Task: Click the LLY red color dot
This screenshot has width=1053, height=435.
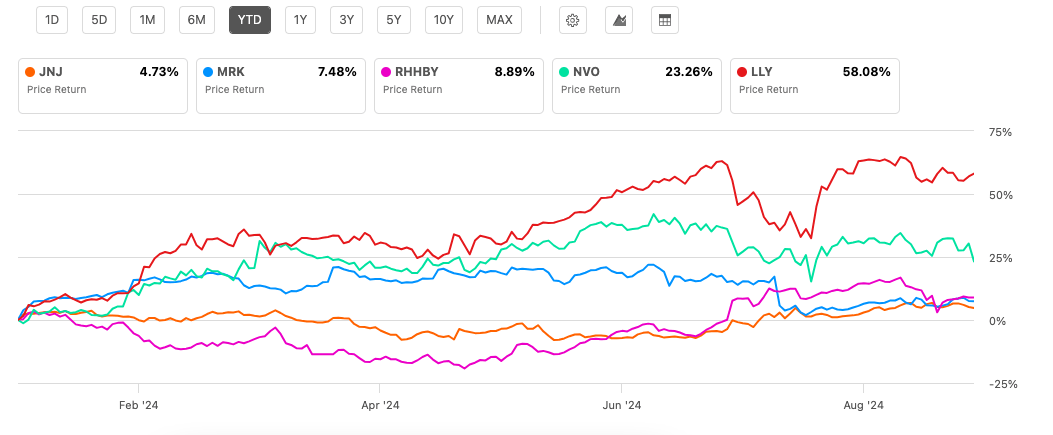Action: click(x=744, y=72)
